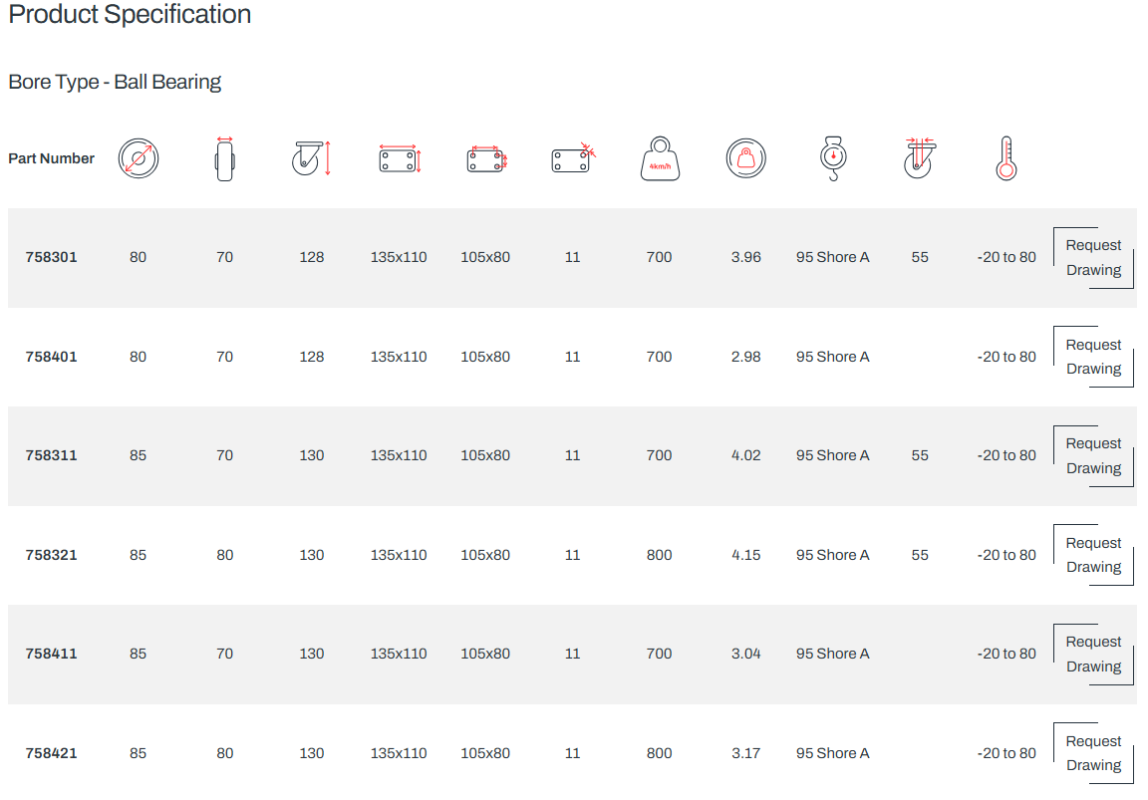Image resolution: width=1148 pixels, height=800 pixels.
Task: Click the wheel diameter column icon
Action: pos(138,158)
